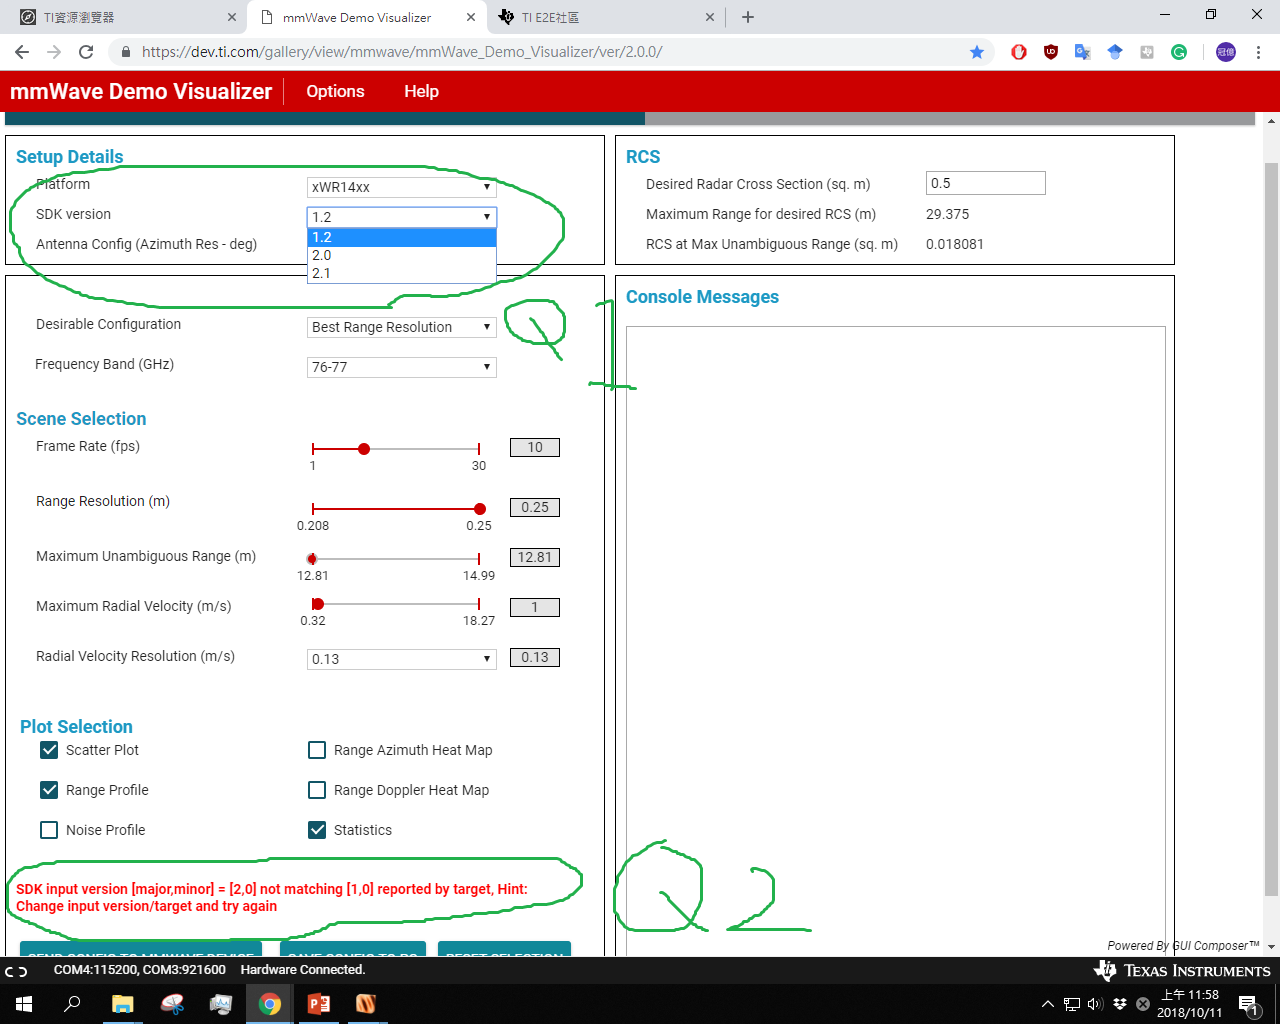Open the Desirable Configuration dropdown
Viewport: 1280px width, 1024px height.
point(402,327)
